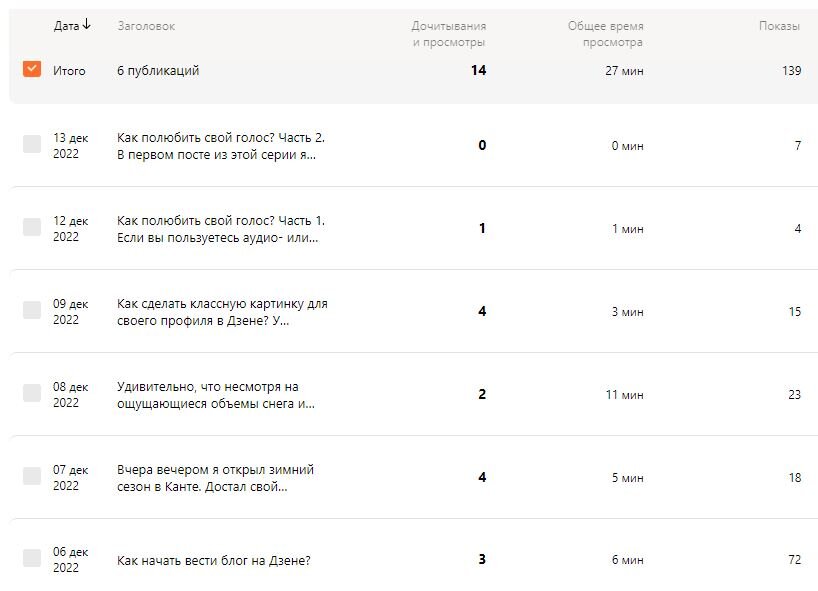
Task: Select the "6 публикаций" summary row
Action: pos(158,70)
